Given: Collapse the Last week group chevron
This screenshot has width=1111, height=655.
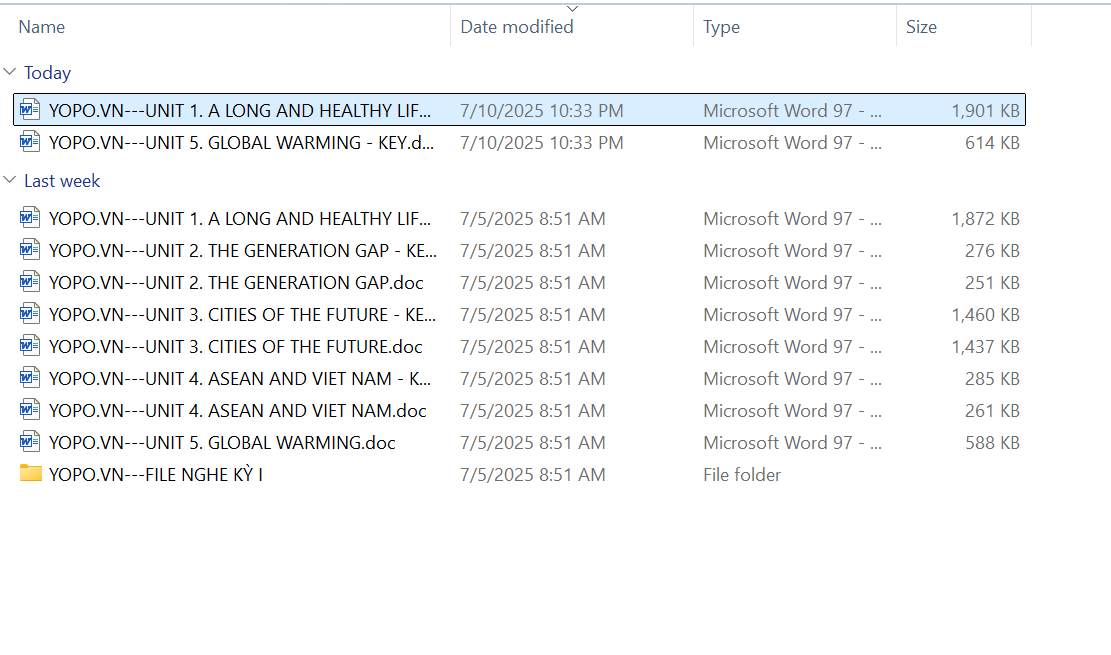Looking at the screenshot, I should pos(10,181).
